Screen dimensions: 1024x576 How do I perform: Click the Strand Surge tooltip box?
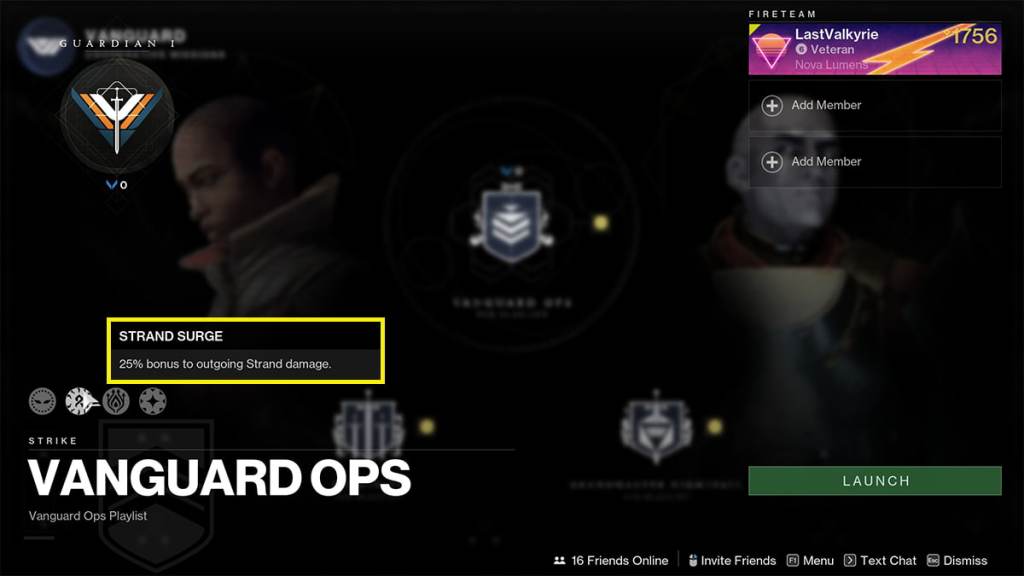point(246,351)
